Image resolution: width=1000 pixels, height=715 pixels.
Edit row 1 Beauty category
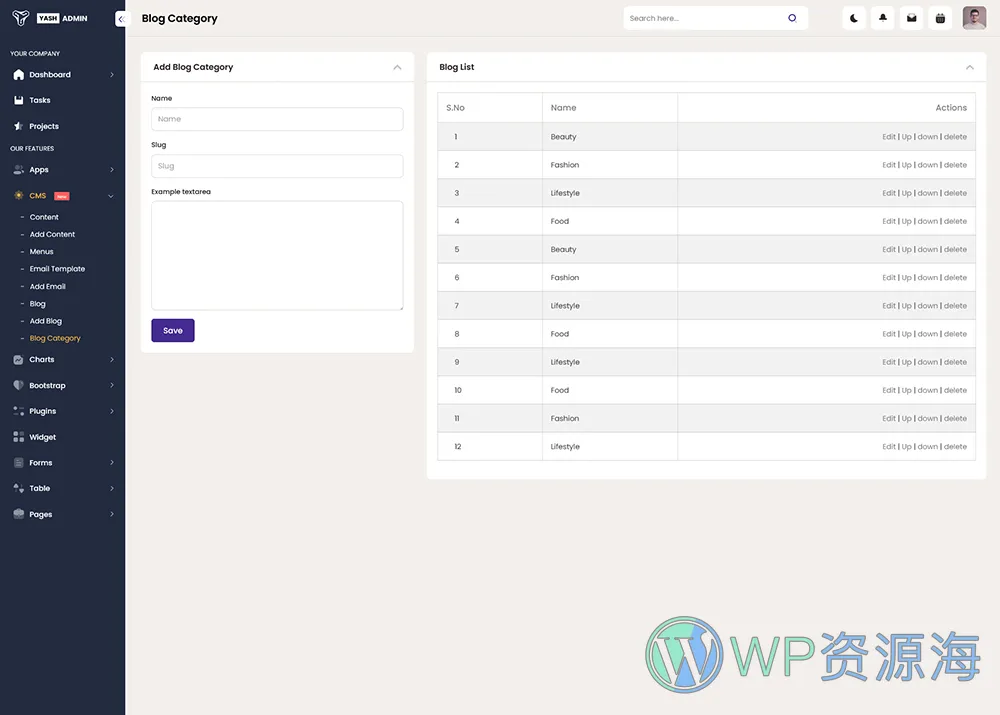(889, 136)
